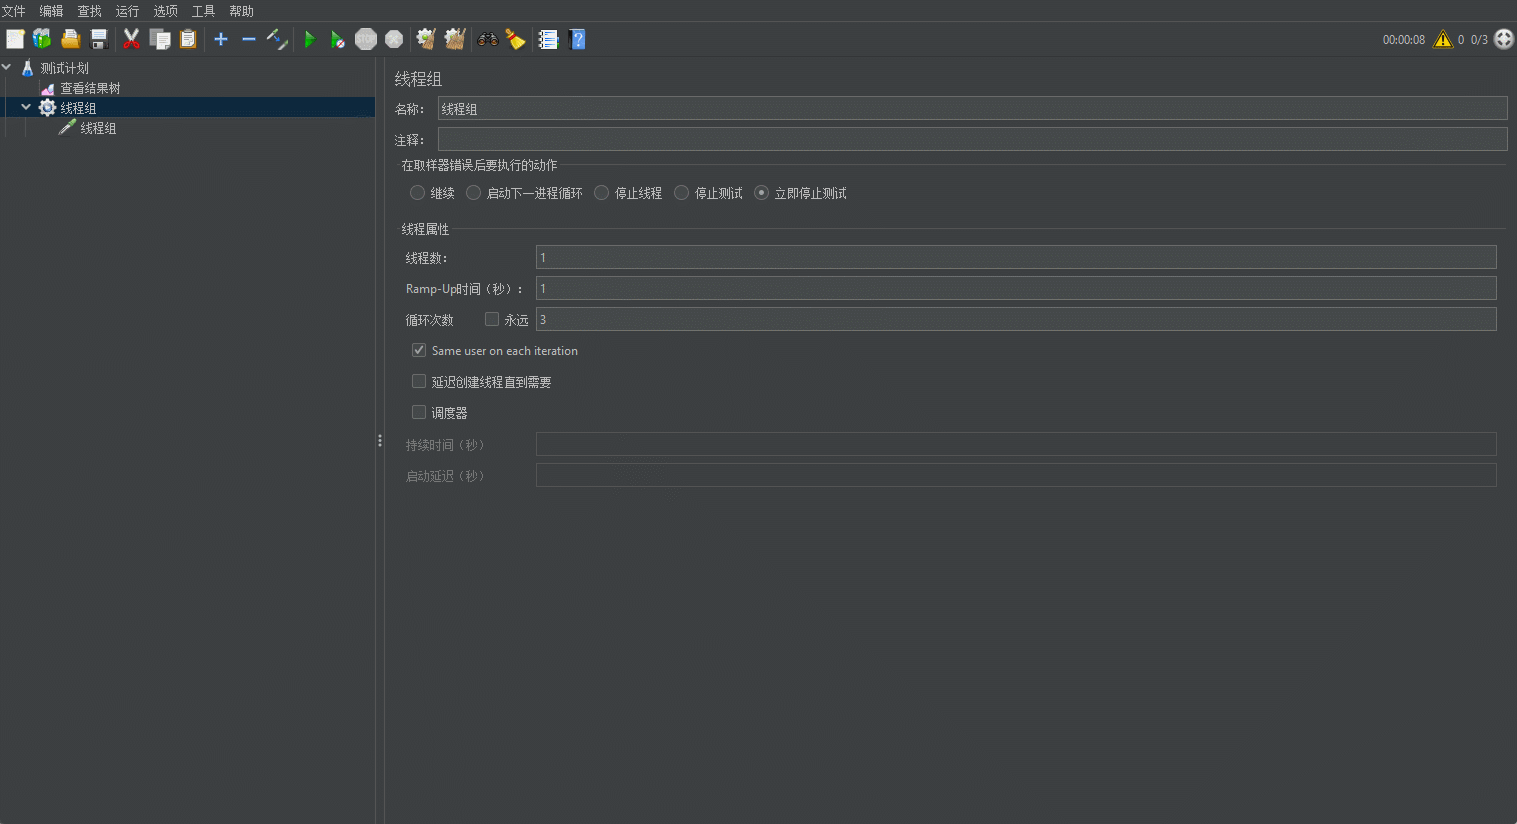Image resolution: width=1517 pixels, height=824 pixels.
Task: Click the Clear All double-broom icon
Action: tap(455, 40)
